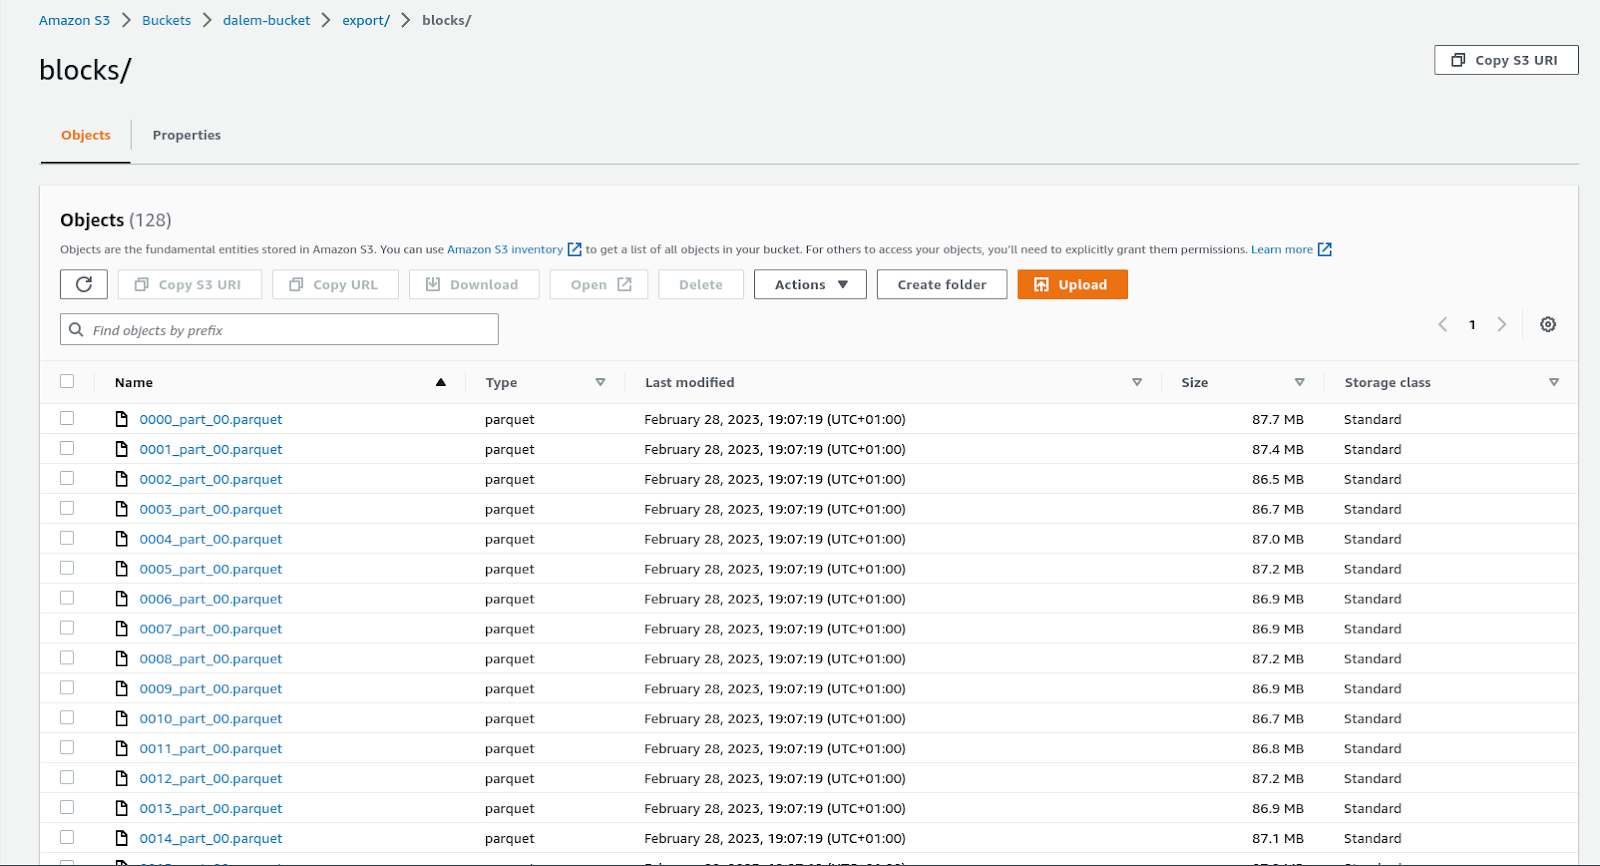Sort by Last modified column arrow
The width and height of the screenshot is (1600, 866).
pyautogui.click(x=1137, y=383)
